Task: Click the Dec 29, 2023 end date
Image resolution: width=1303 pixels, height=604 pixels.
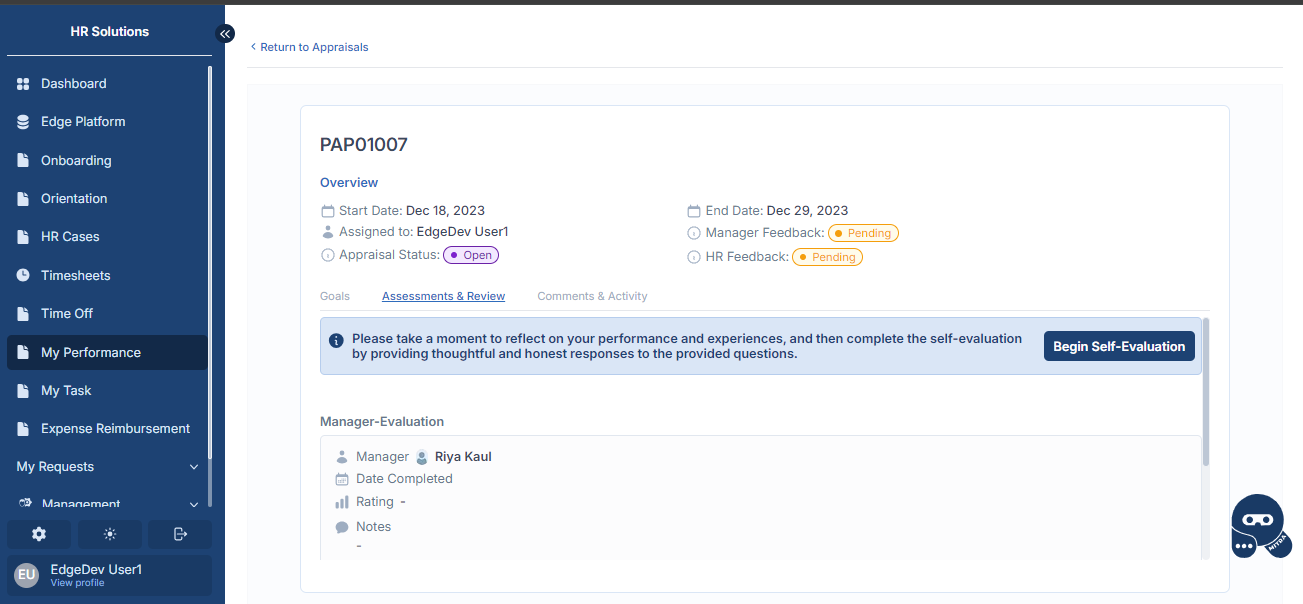Action: tap(807, 211)
